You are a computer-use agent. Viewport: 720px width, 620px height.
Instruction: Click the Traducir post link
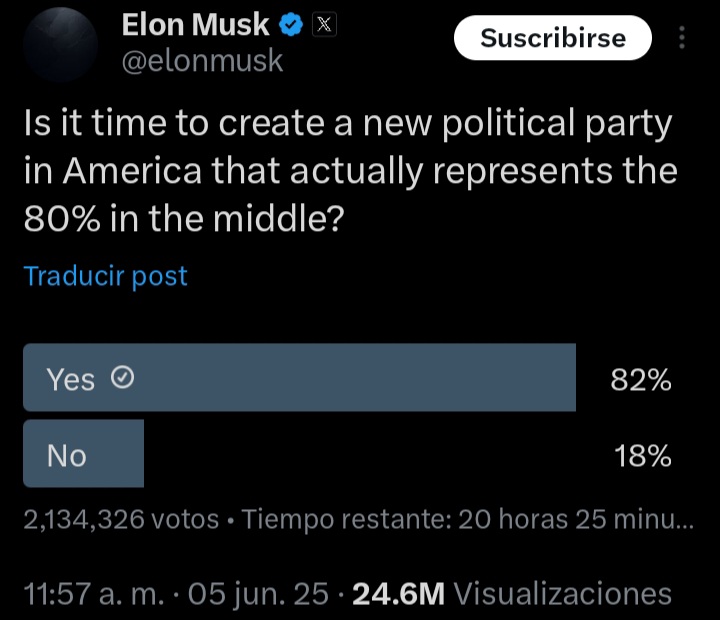105,276
